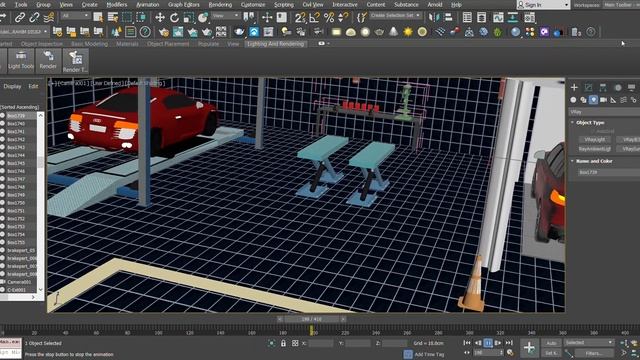Activate the Select and Move tool
This screenshot has width=640, height=360.
tap(160, 18)
